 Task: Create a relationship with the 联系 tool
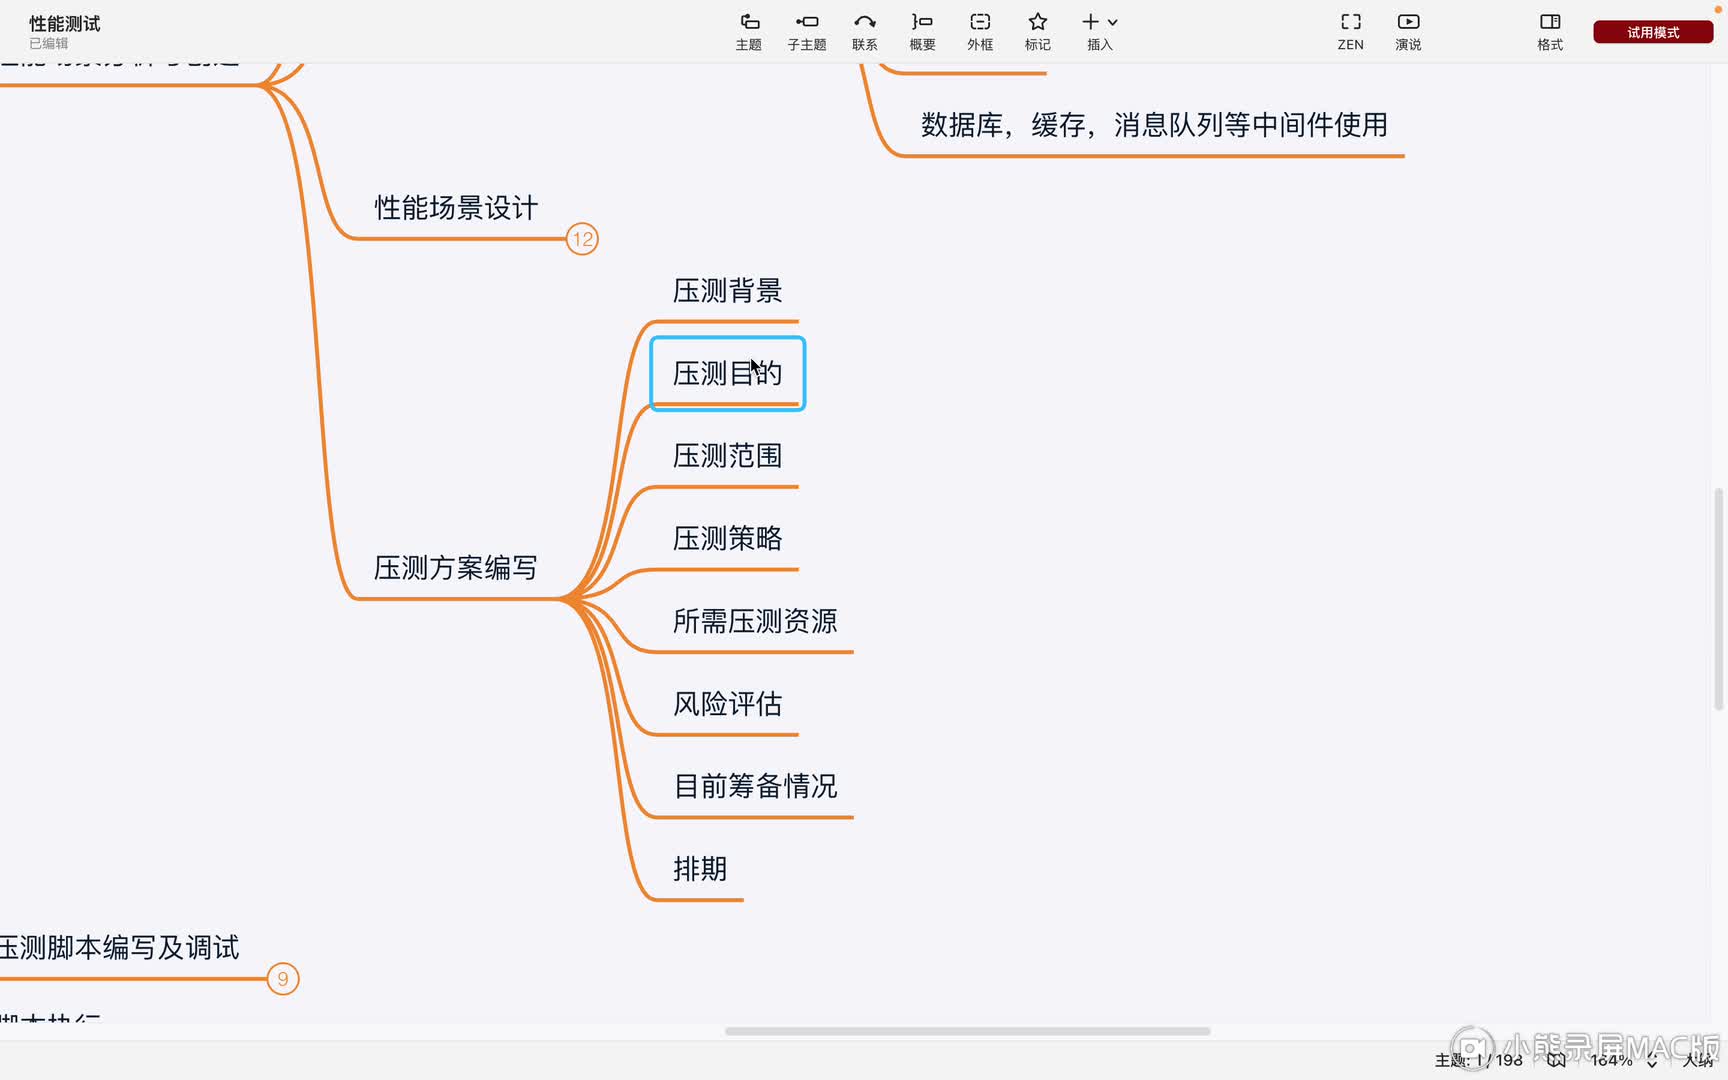click(x=864, y=31)
